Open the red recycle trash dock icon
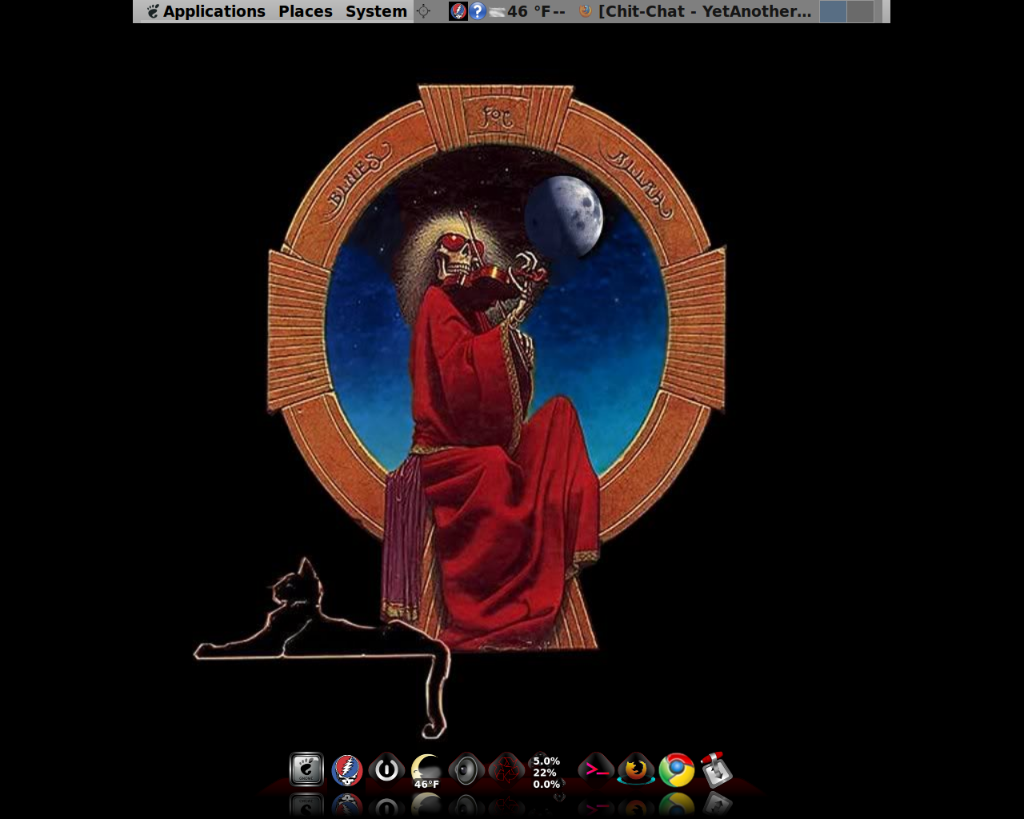 pos(507,769)
